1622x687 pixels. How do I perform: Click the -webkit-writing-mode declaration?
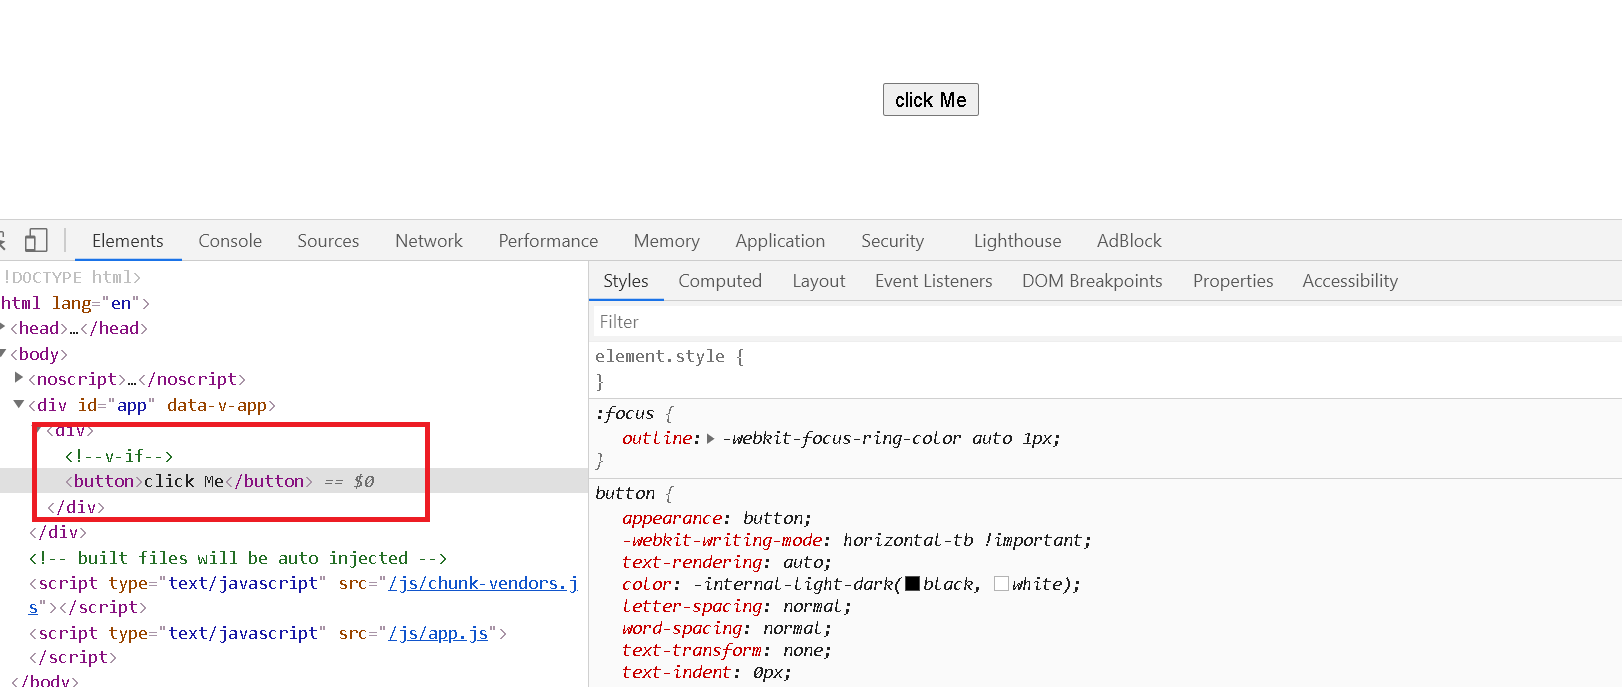(857, 540)
